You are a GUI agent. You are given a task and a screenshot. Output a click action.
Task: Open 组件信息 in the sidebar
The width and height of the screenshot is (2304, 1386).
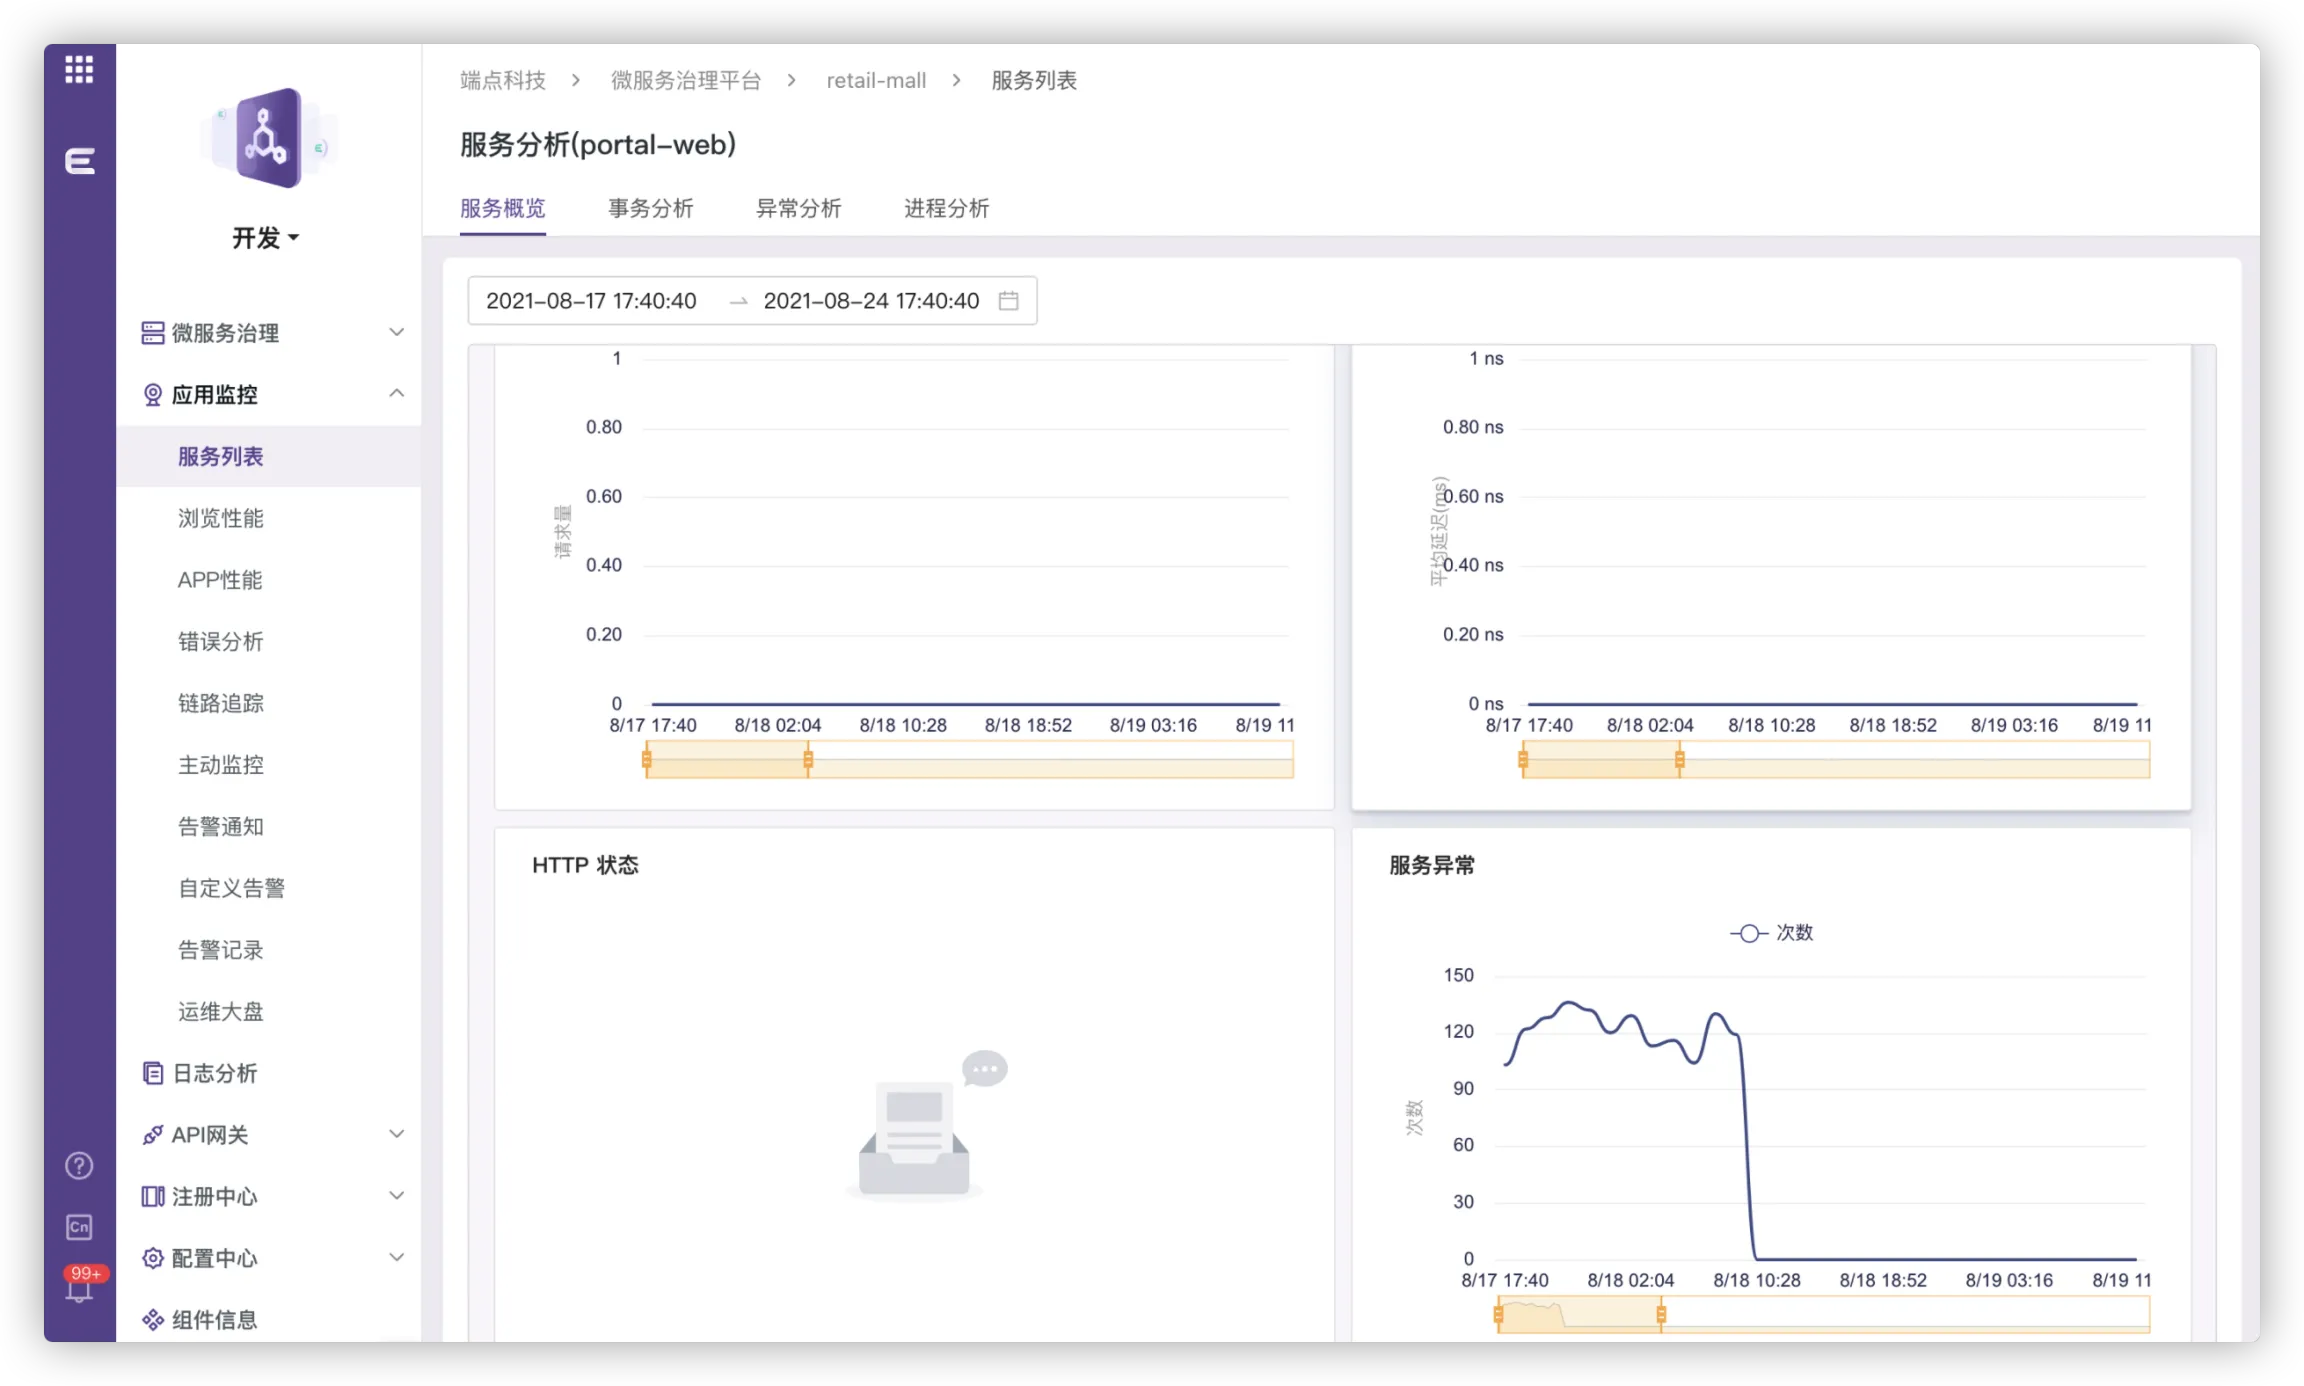tap(214, 1320)
